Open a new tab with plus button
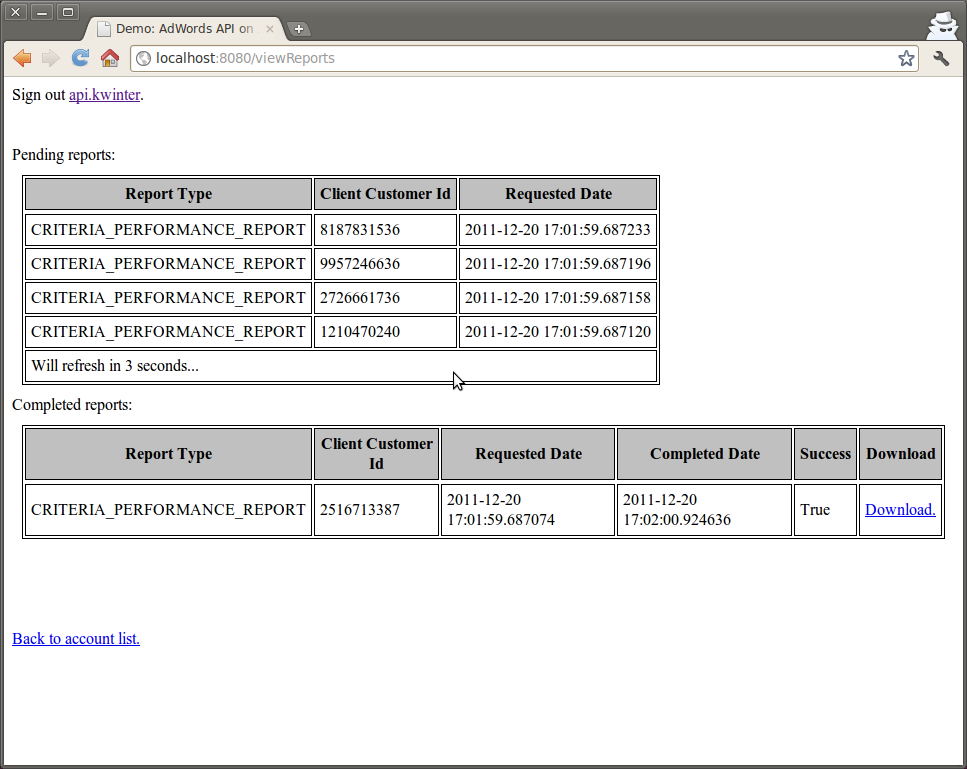 (x=298, y=29)
